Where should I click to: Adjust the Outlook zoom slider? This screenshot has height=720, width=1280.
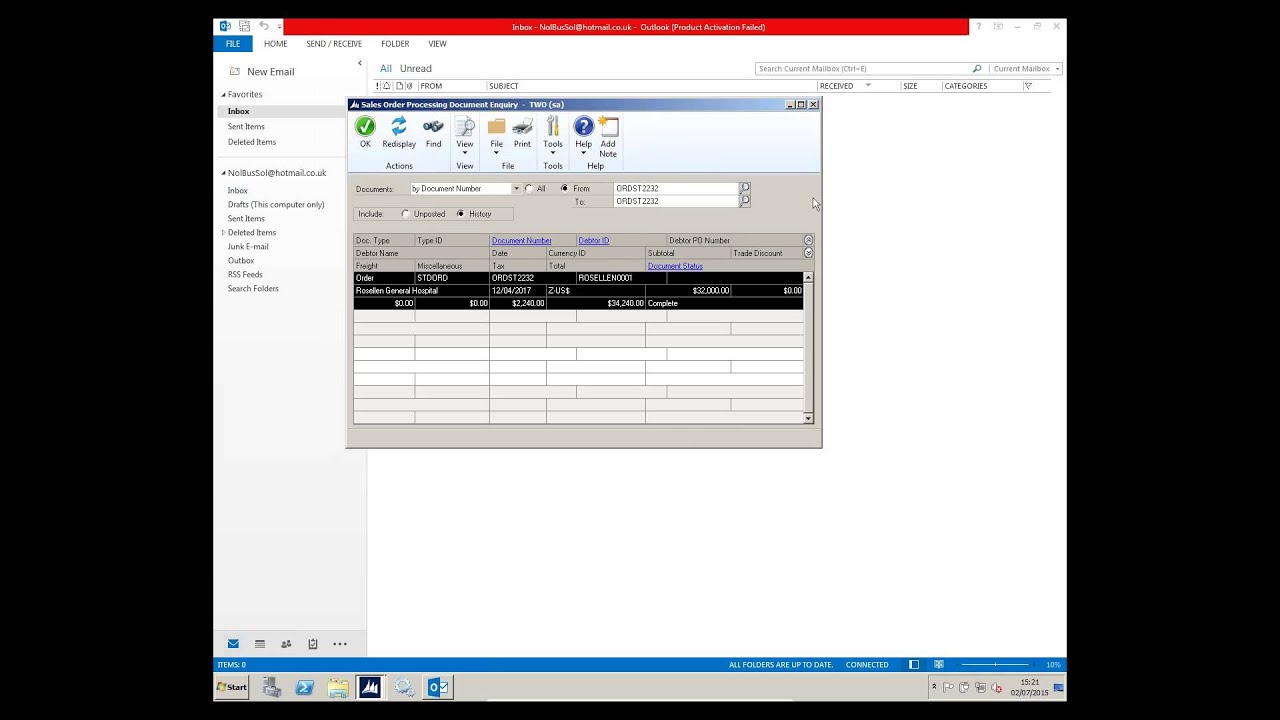[x=995, y=665]
